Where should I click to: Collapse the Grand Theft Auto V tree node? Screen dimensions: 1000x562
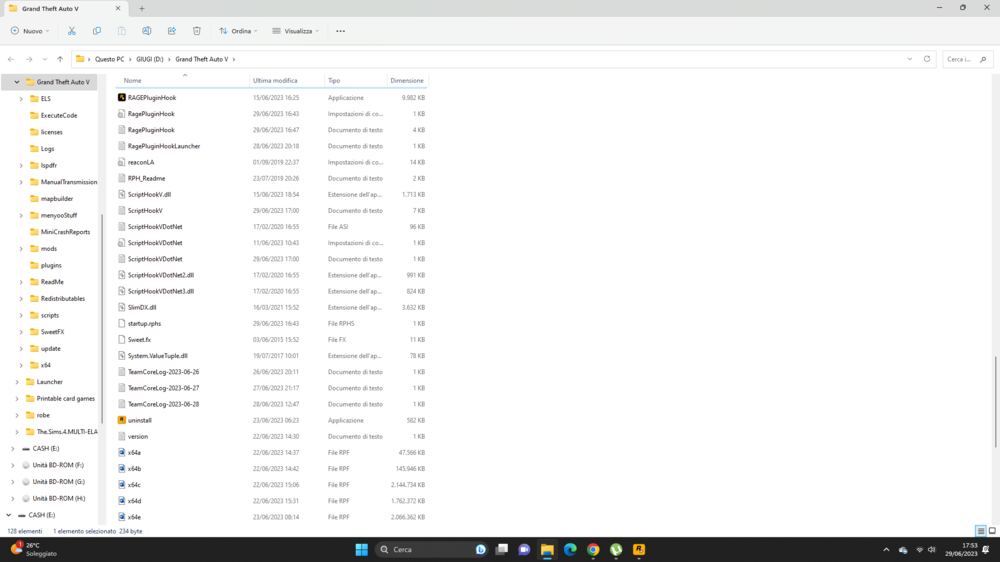pyautogui.click(x=17, y=82)
